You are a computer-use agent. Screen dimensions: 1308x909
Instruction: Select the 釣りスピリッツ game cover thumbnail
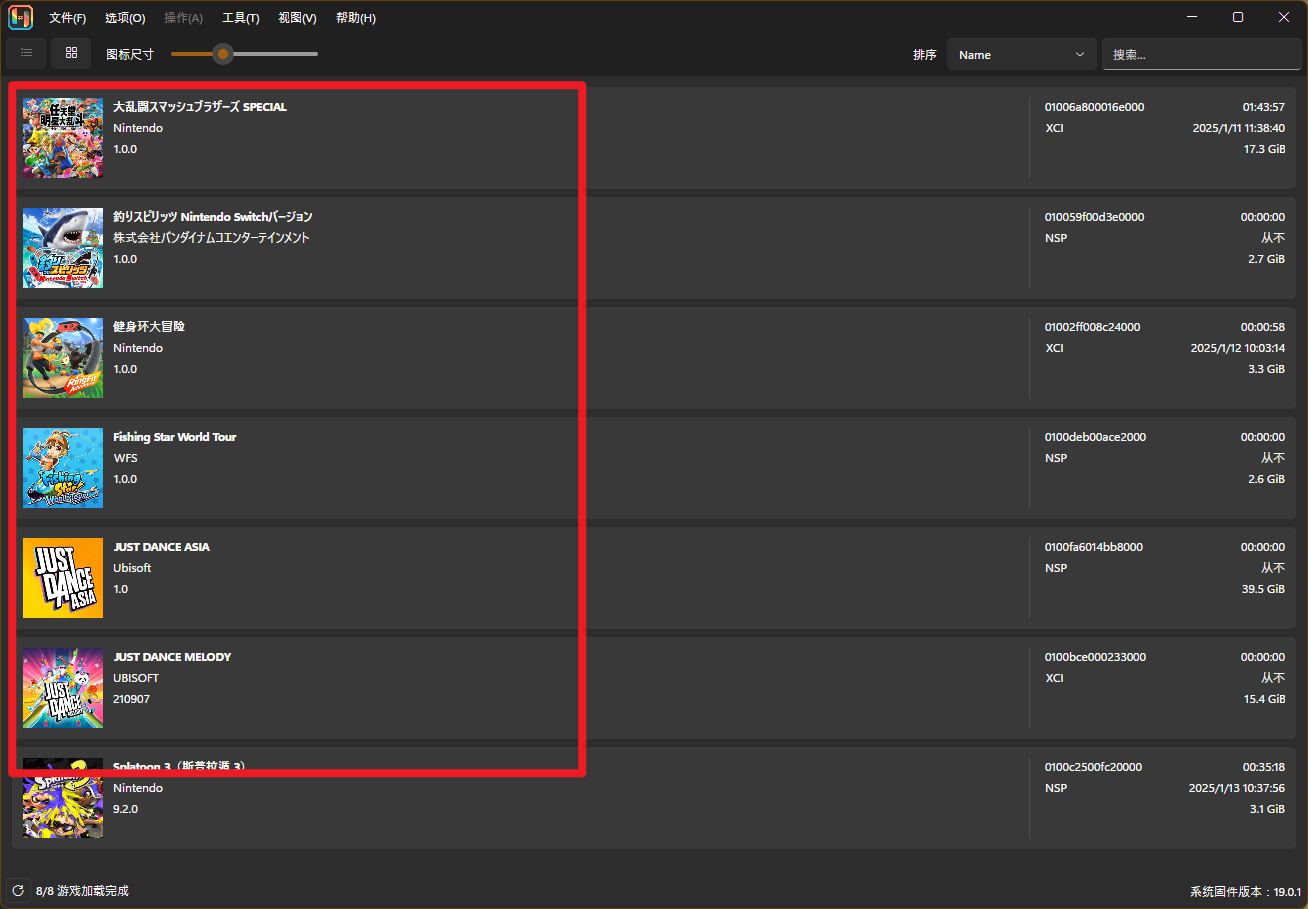[x=63, y=248]
